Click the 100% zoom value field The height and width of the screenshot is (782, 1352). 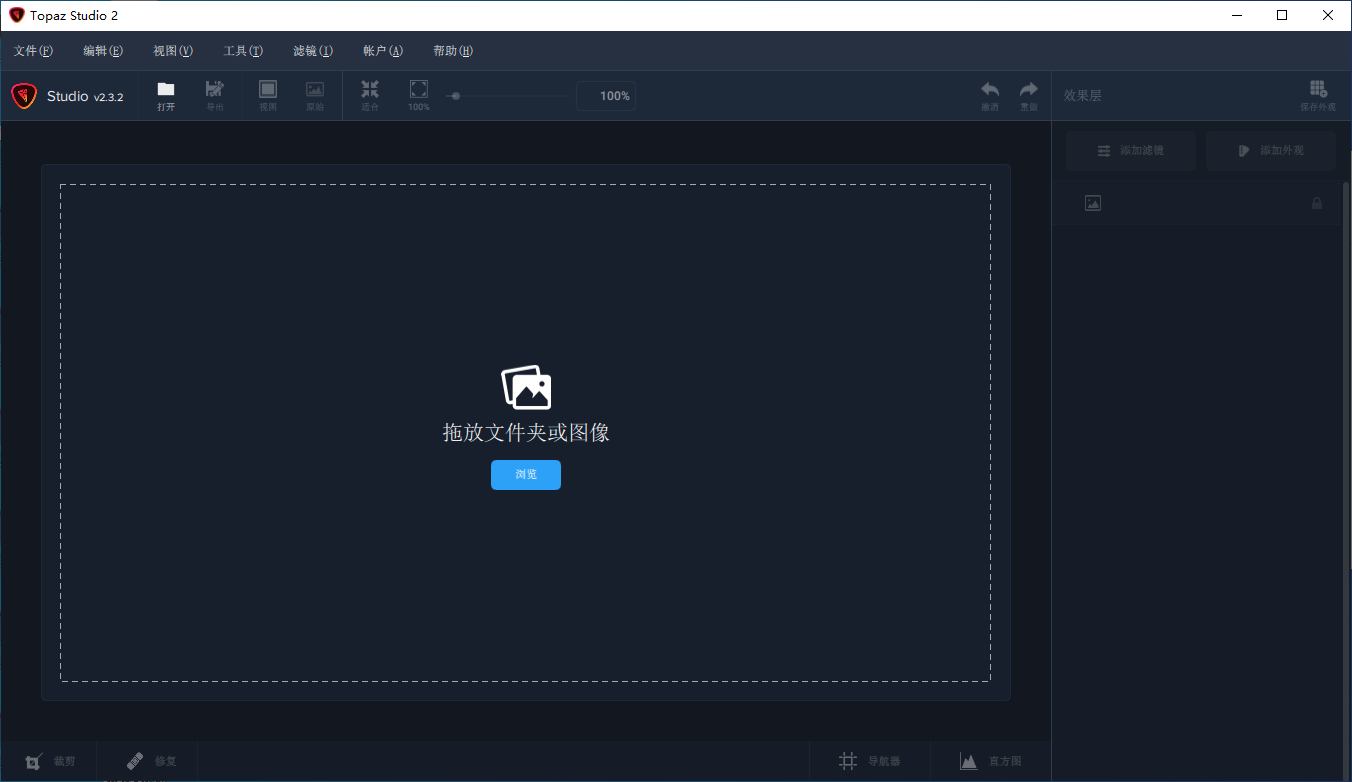coord(606,96)
